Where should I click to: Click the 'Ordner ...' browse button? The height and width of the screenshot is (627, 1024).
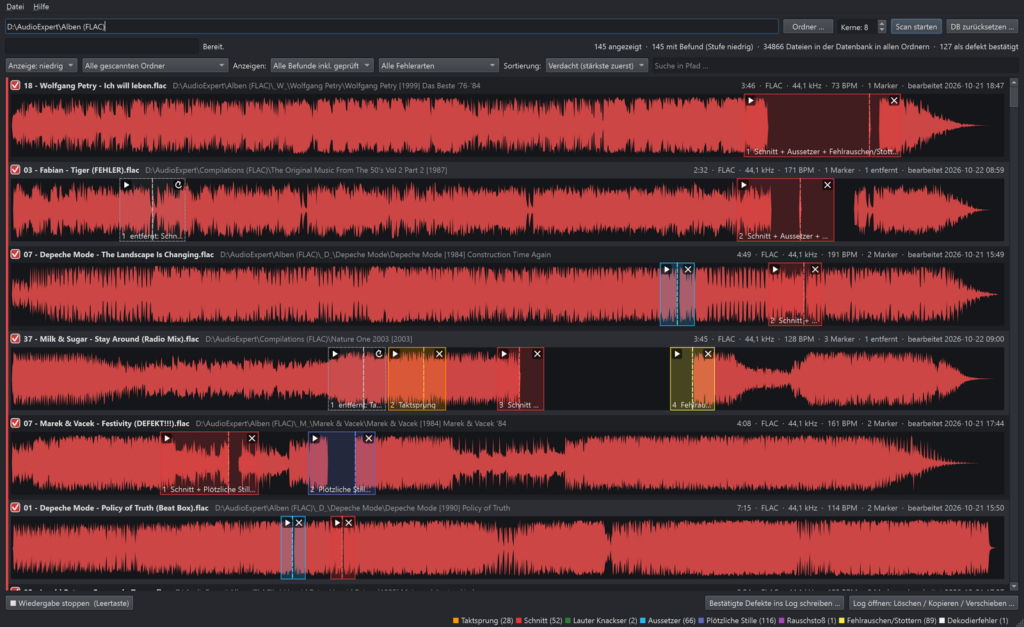808,27
